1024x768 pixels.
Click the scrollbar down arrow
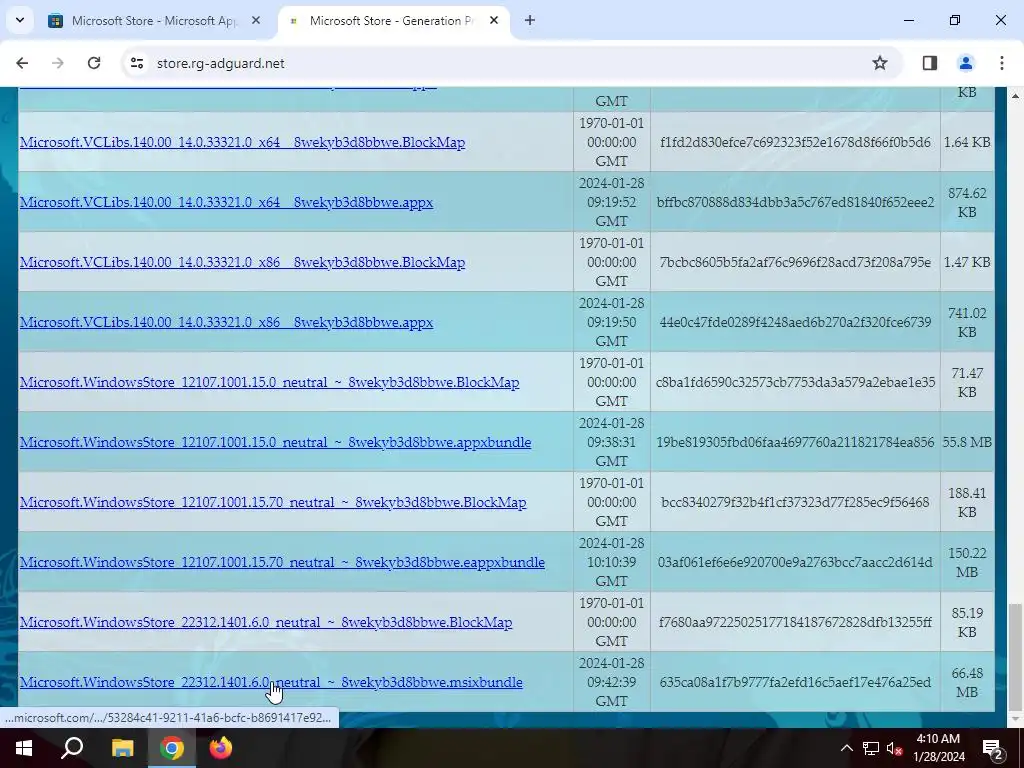point(1015,718)
